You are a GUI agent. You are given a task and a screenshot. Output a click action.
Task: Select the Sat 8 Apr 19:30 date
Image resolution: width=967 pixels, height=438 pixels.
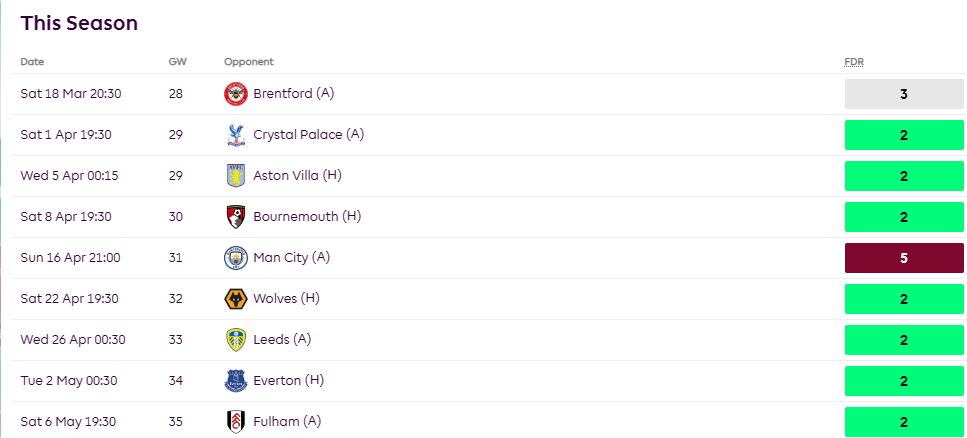(66, 217)
